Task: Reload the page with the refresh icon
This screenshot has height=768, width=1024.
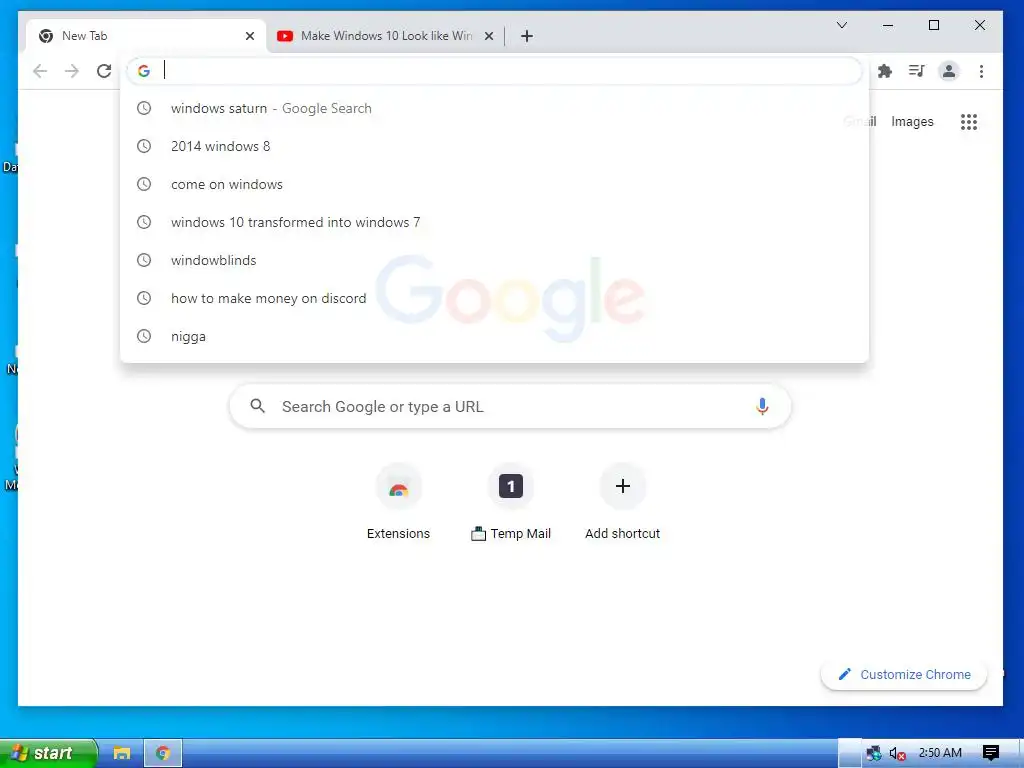Action: pos(104,71)
